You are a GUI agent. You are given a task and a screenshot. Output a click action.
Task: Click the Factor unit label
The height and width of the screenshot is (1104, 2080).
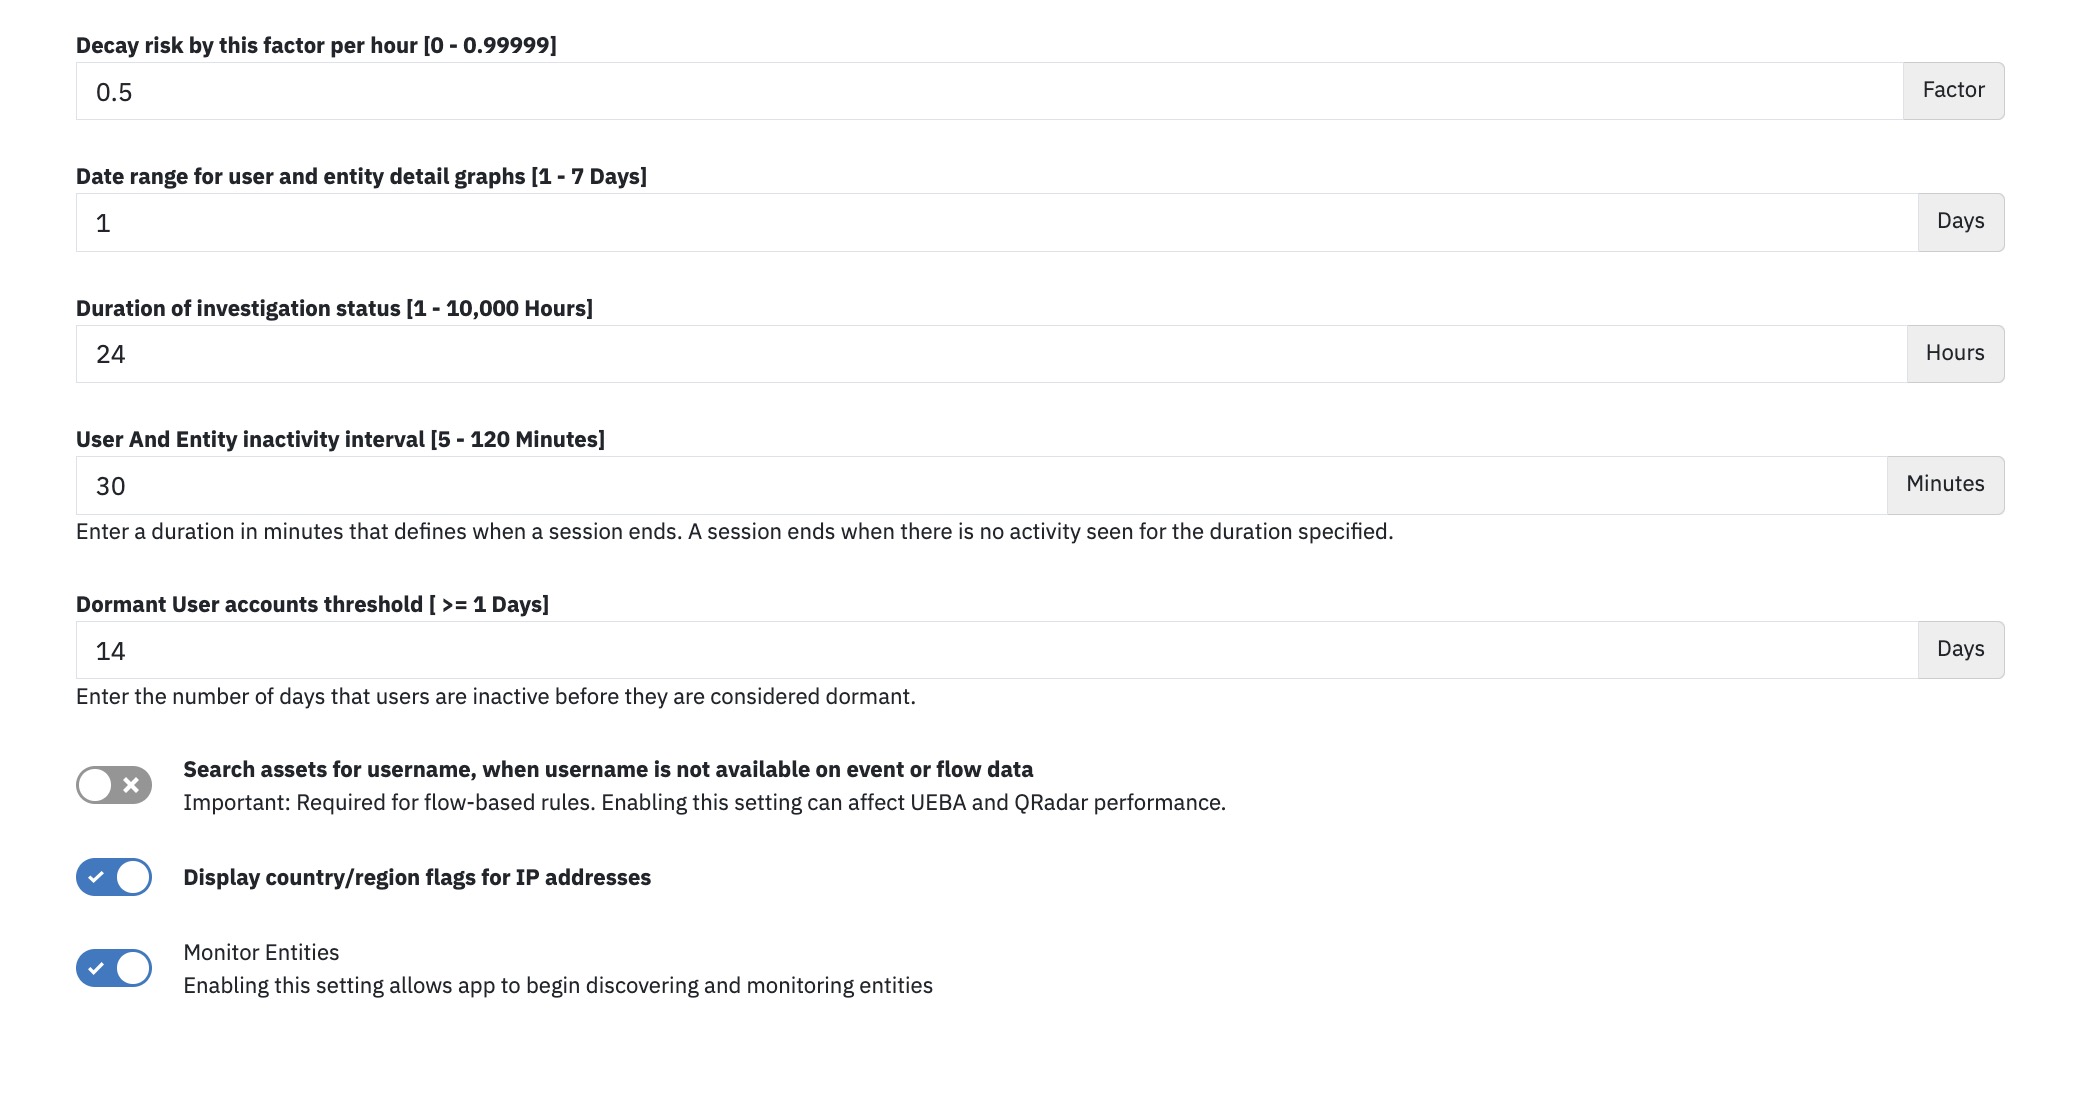point(1953,91)
